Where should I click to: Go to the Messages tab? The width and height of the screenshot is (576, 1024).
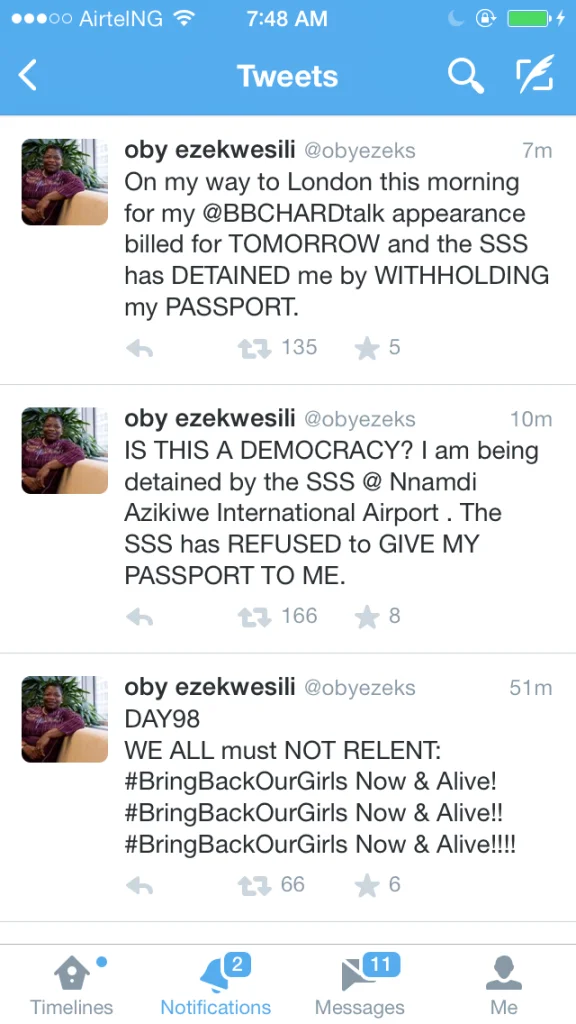[x=360, y=985]
